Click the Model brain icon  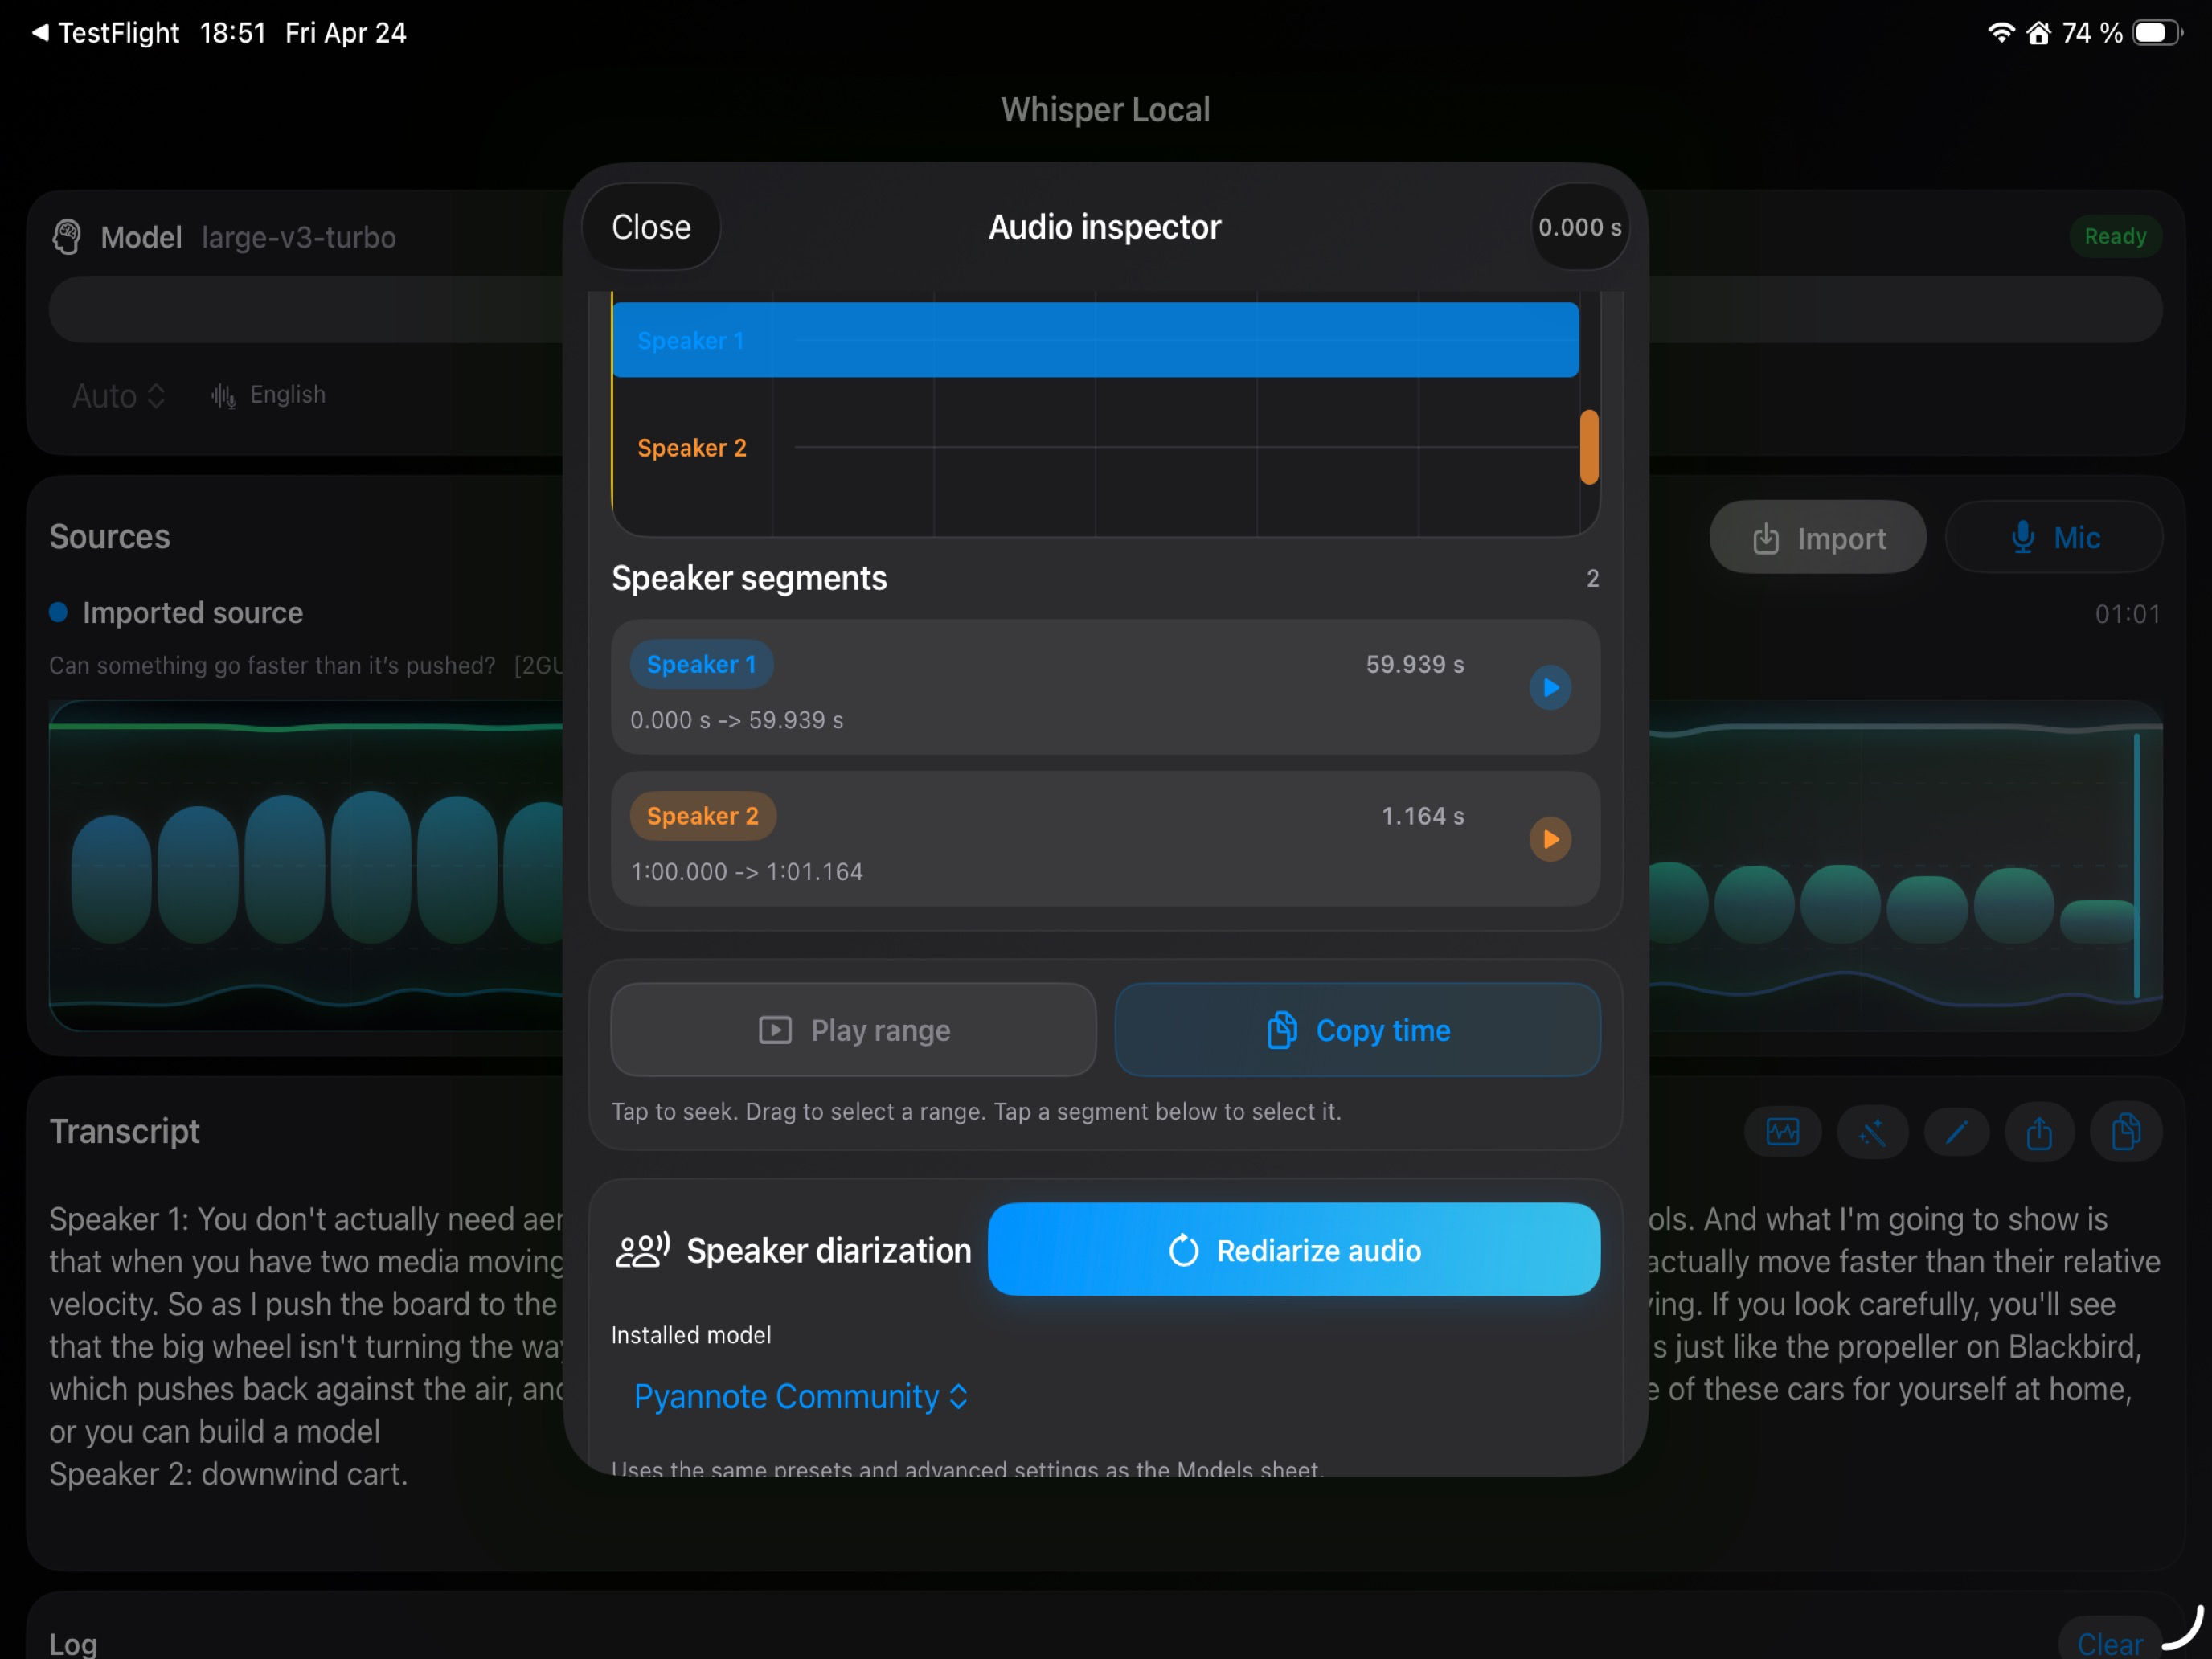tap(67, 237)
